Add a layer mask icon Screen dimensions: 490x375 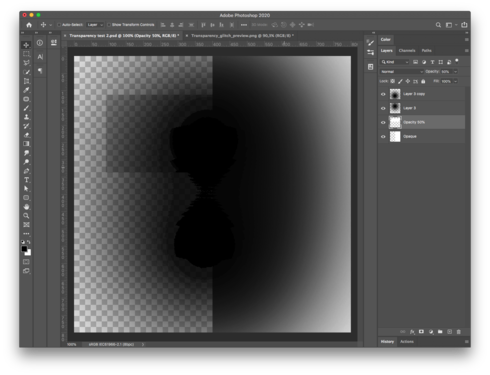[421, 332]
